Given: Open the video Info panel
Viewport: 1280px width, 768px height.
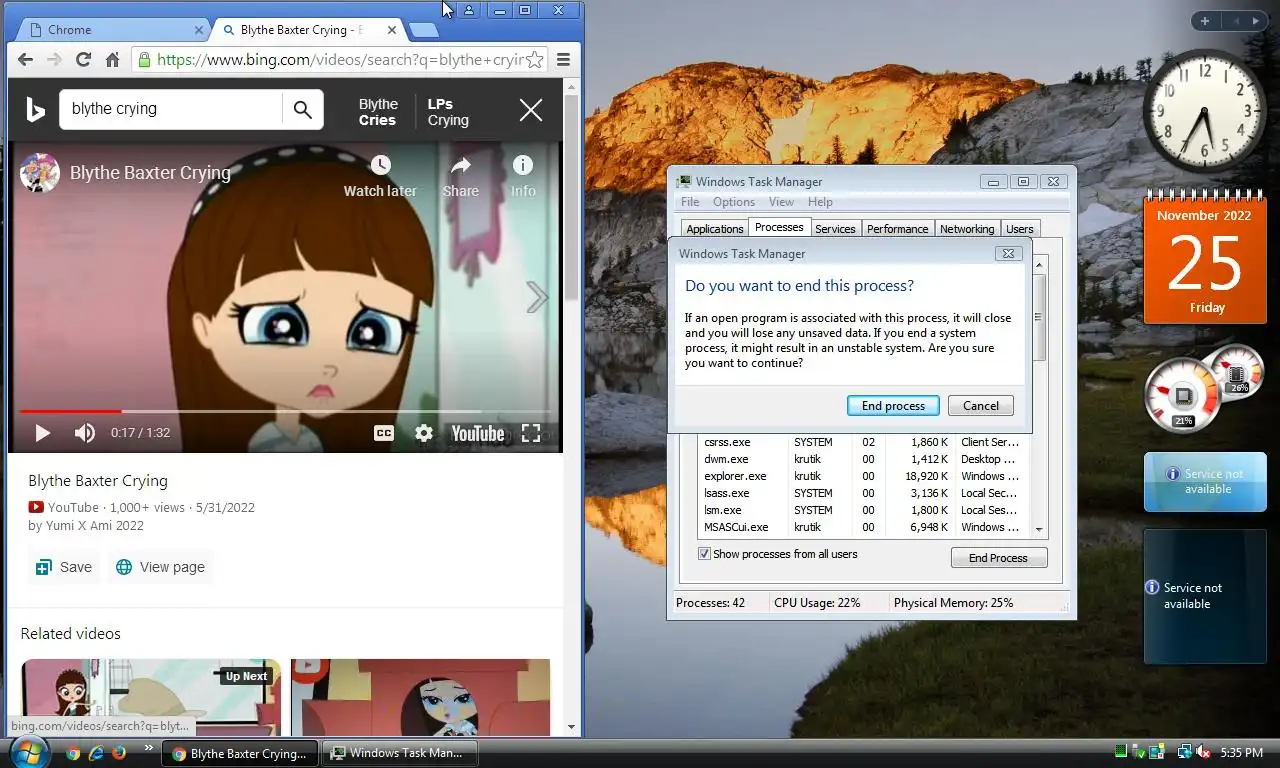Looking at the screenshot, I should (x=523, y=176).
